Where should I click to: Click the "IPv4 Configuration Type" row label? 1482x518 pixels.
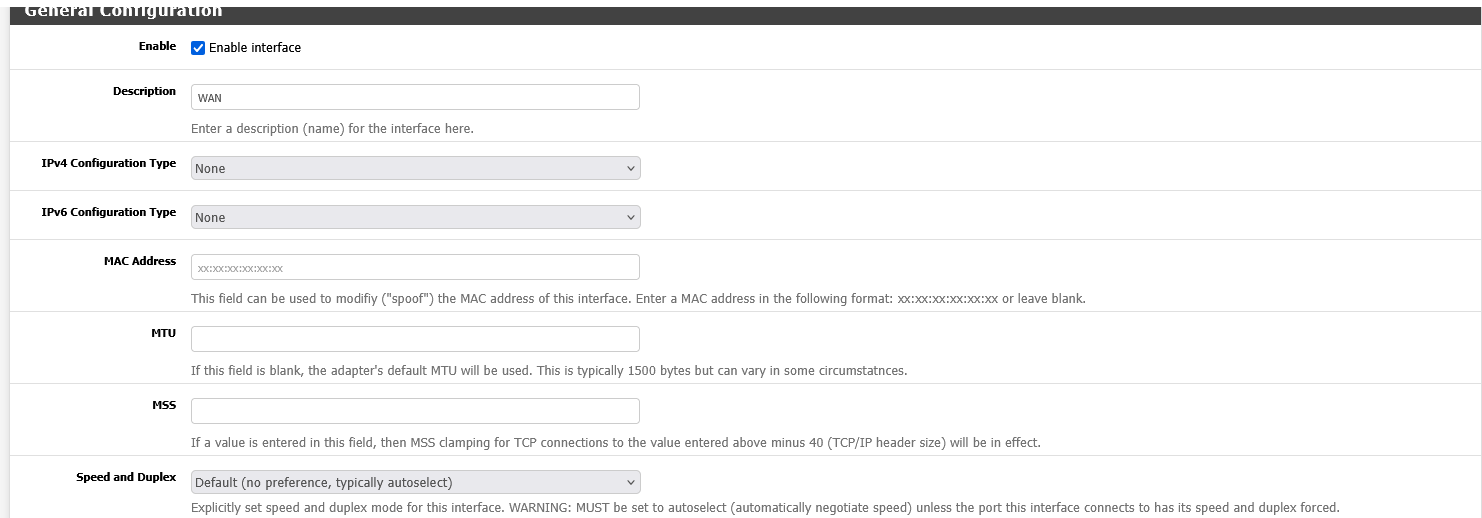[108, 163]
